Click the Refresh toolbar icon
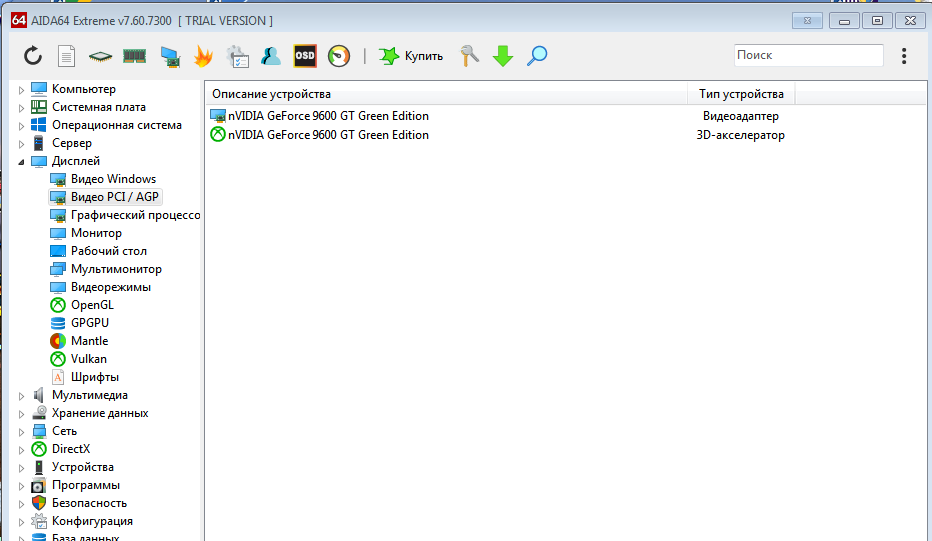 [33, 56]
